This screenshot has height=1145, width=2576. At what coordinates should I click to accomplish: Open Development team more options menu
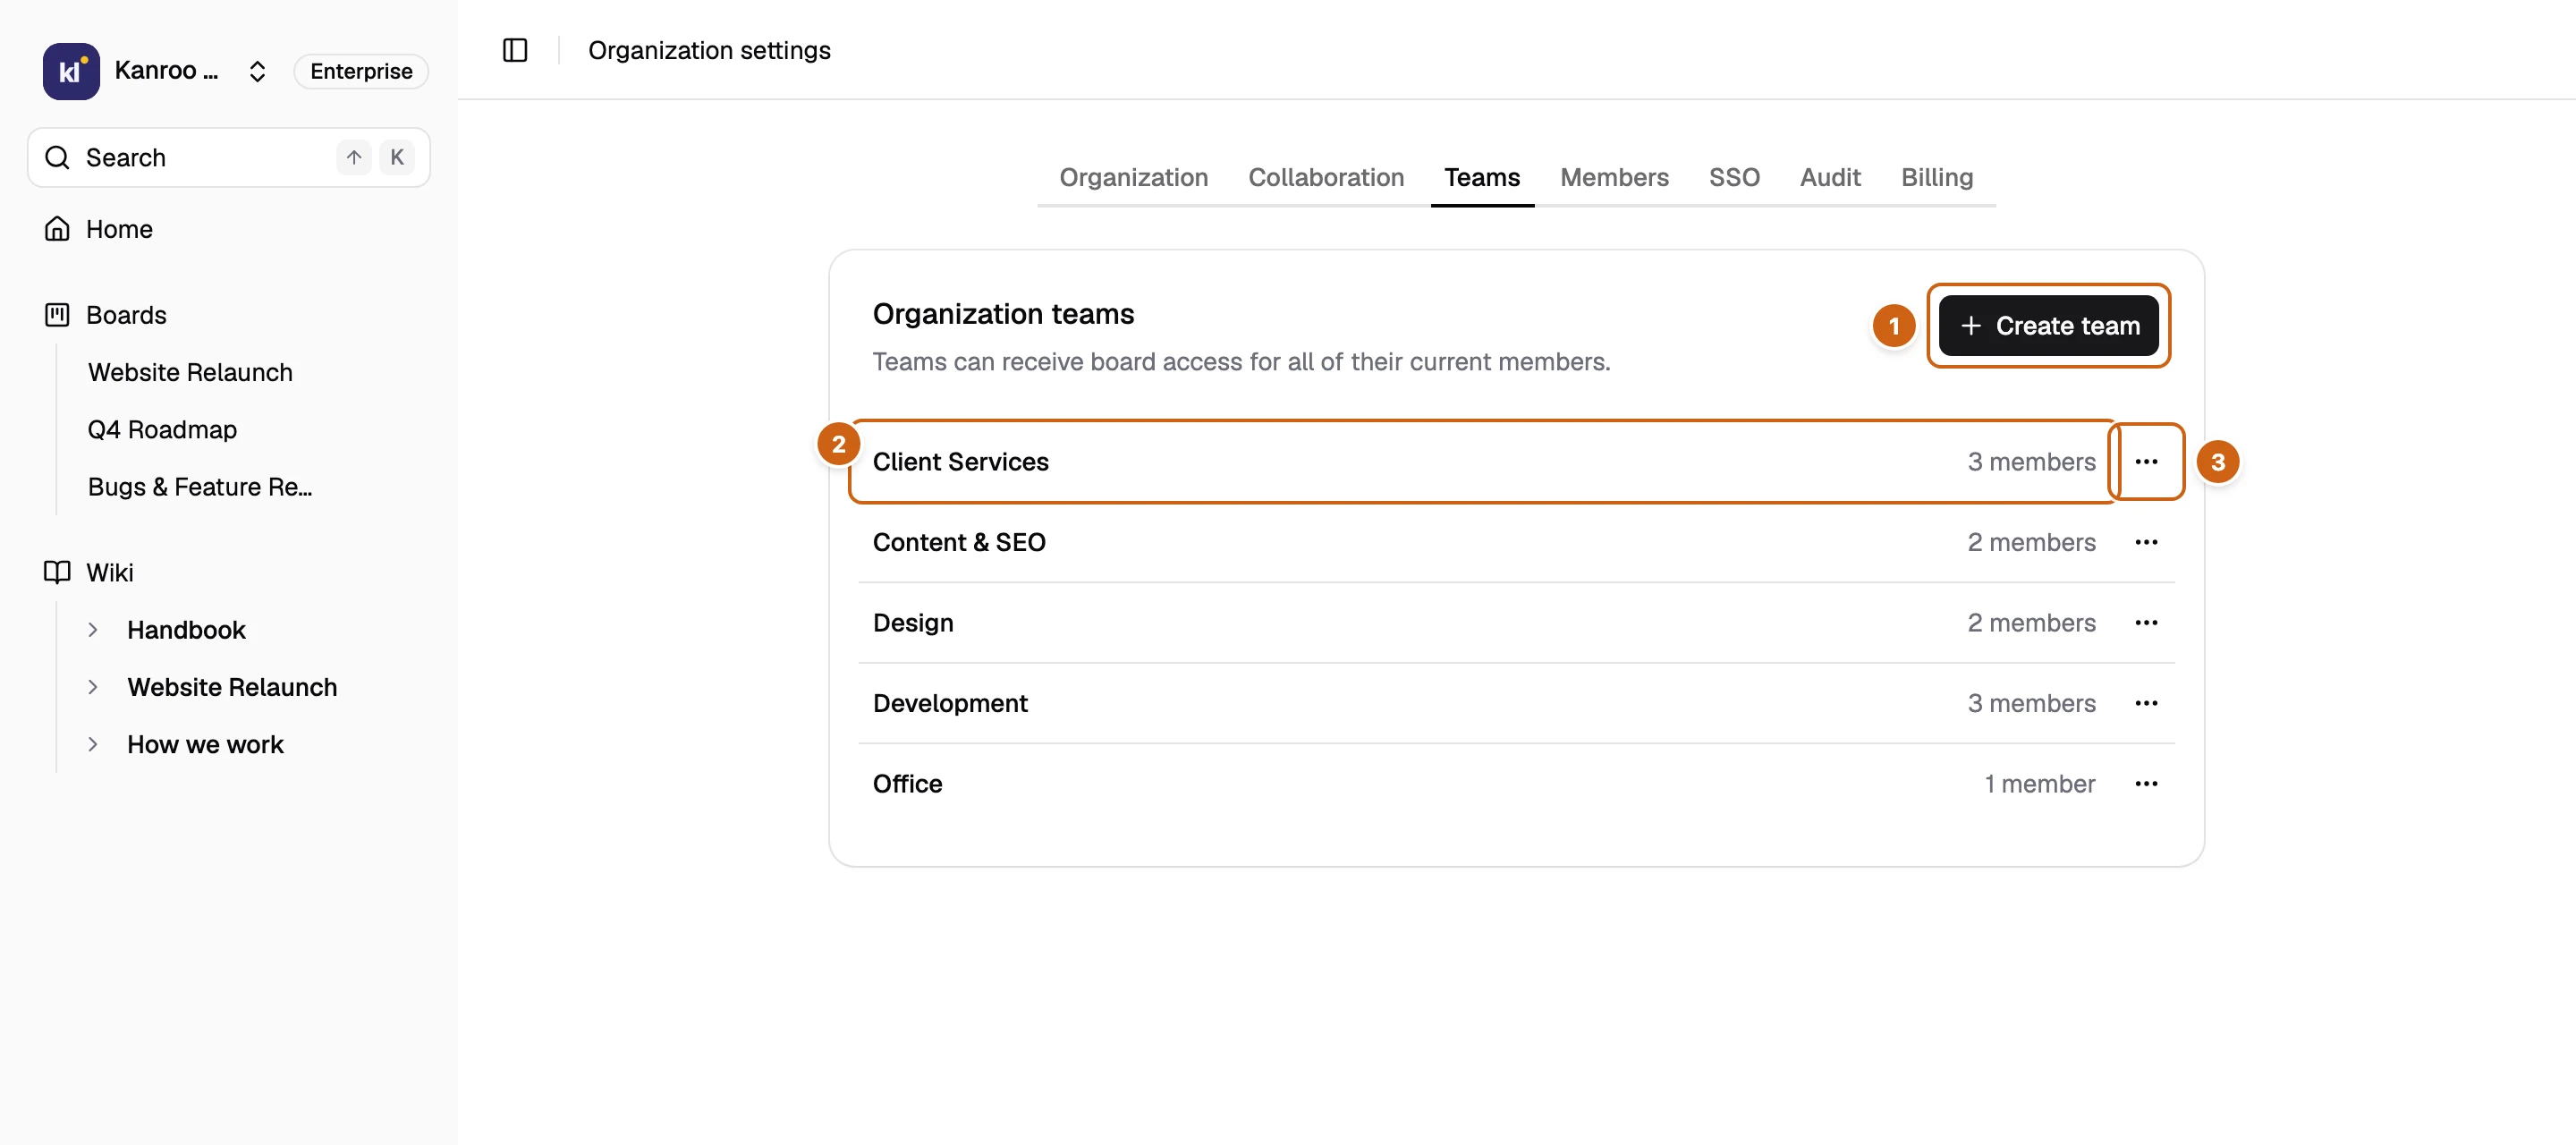(x=2146, y=703)
